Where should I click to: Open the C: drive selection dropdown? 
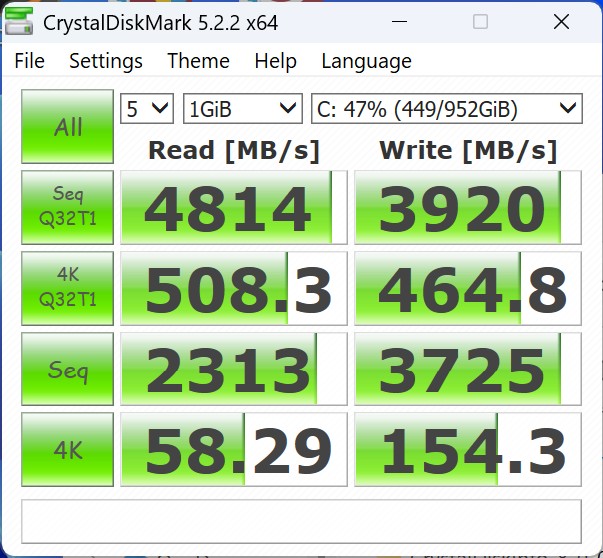(446, 108)
